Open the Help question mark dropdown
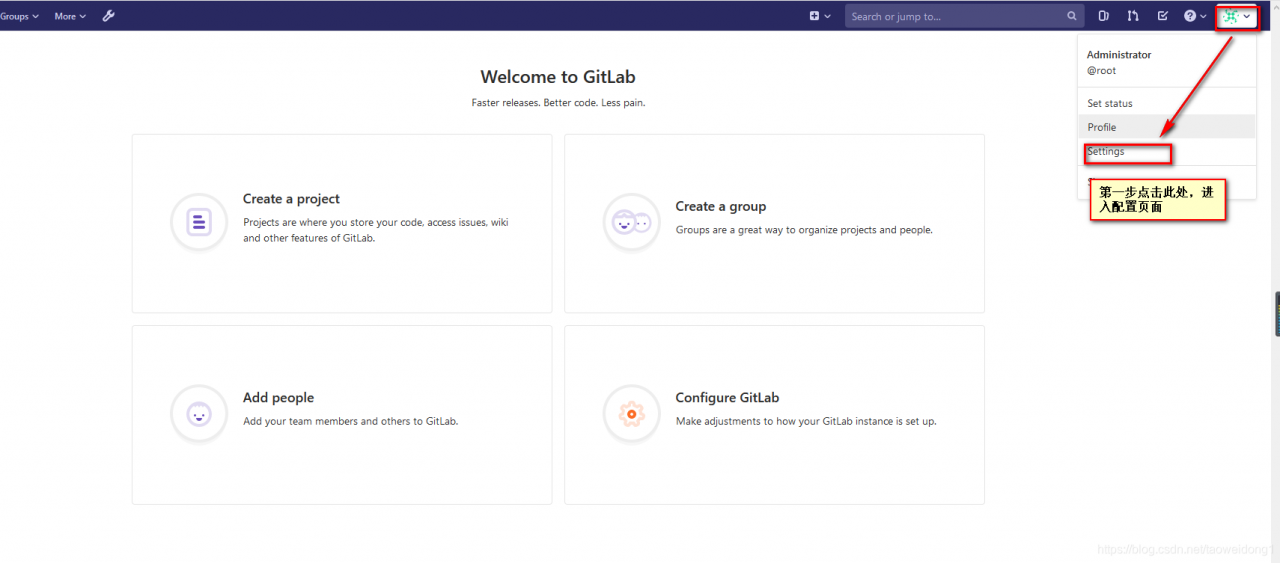The height and width of the screenshot is (563, 1280). click(x=1195, y=16)
